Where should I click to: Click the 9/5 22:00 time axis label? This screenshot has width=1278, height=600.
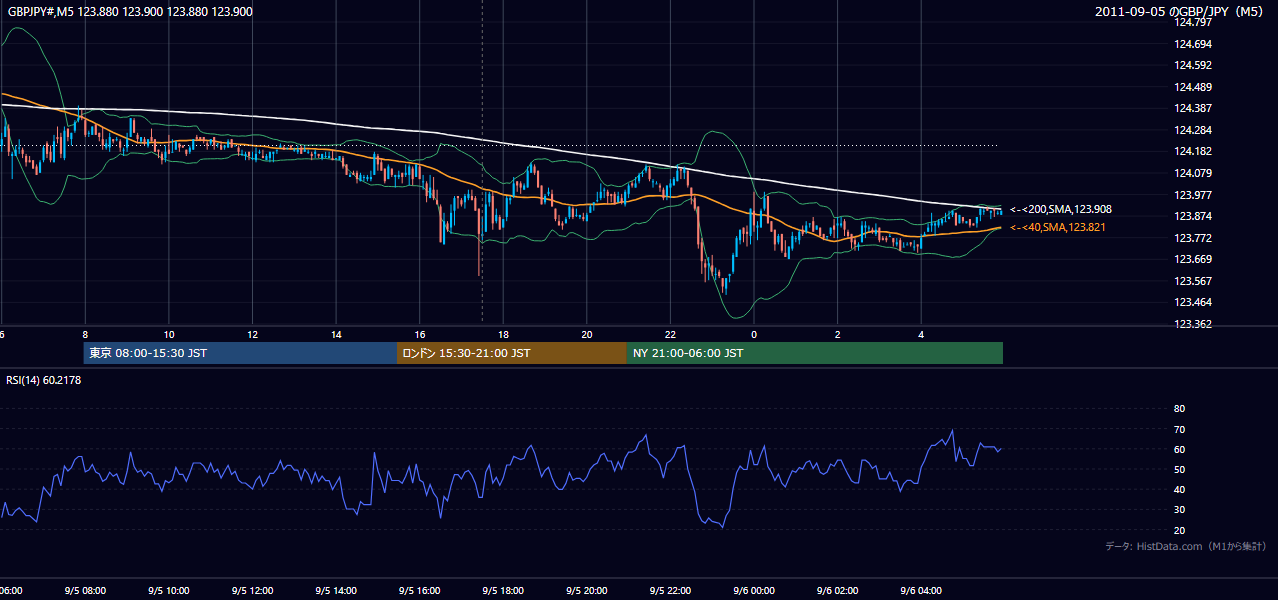pyautogui.click(x=670, y=591)
